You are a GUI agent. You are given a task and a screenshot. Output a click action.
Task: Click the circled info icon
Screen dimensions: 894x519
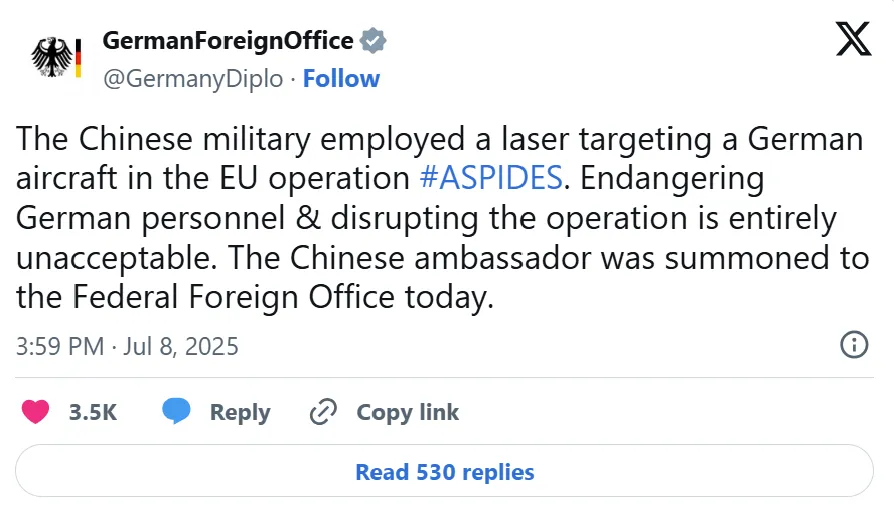854,344
